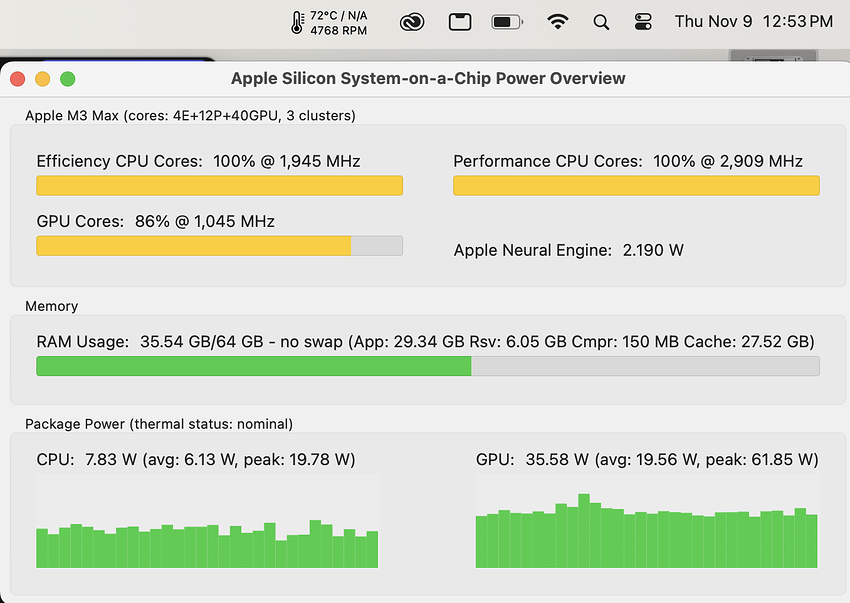
Task: Open Control Center
Action: coord(643,22)
